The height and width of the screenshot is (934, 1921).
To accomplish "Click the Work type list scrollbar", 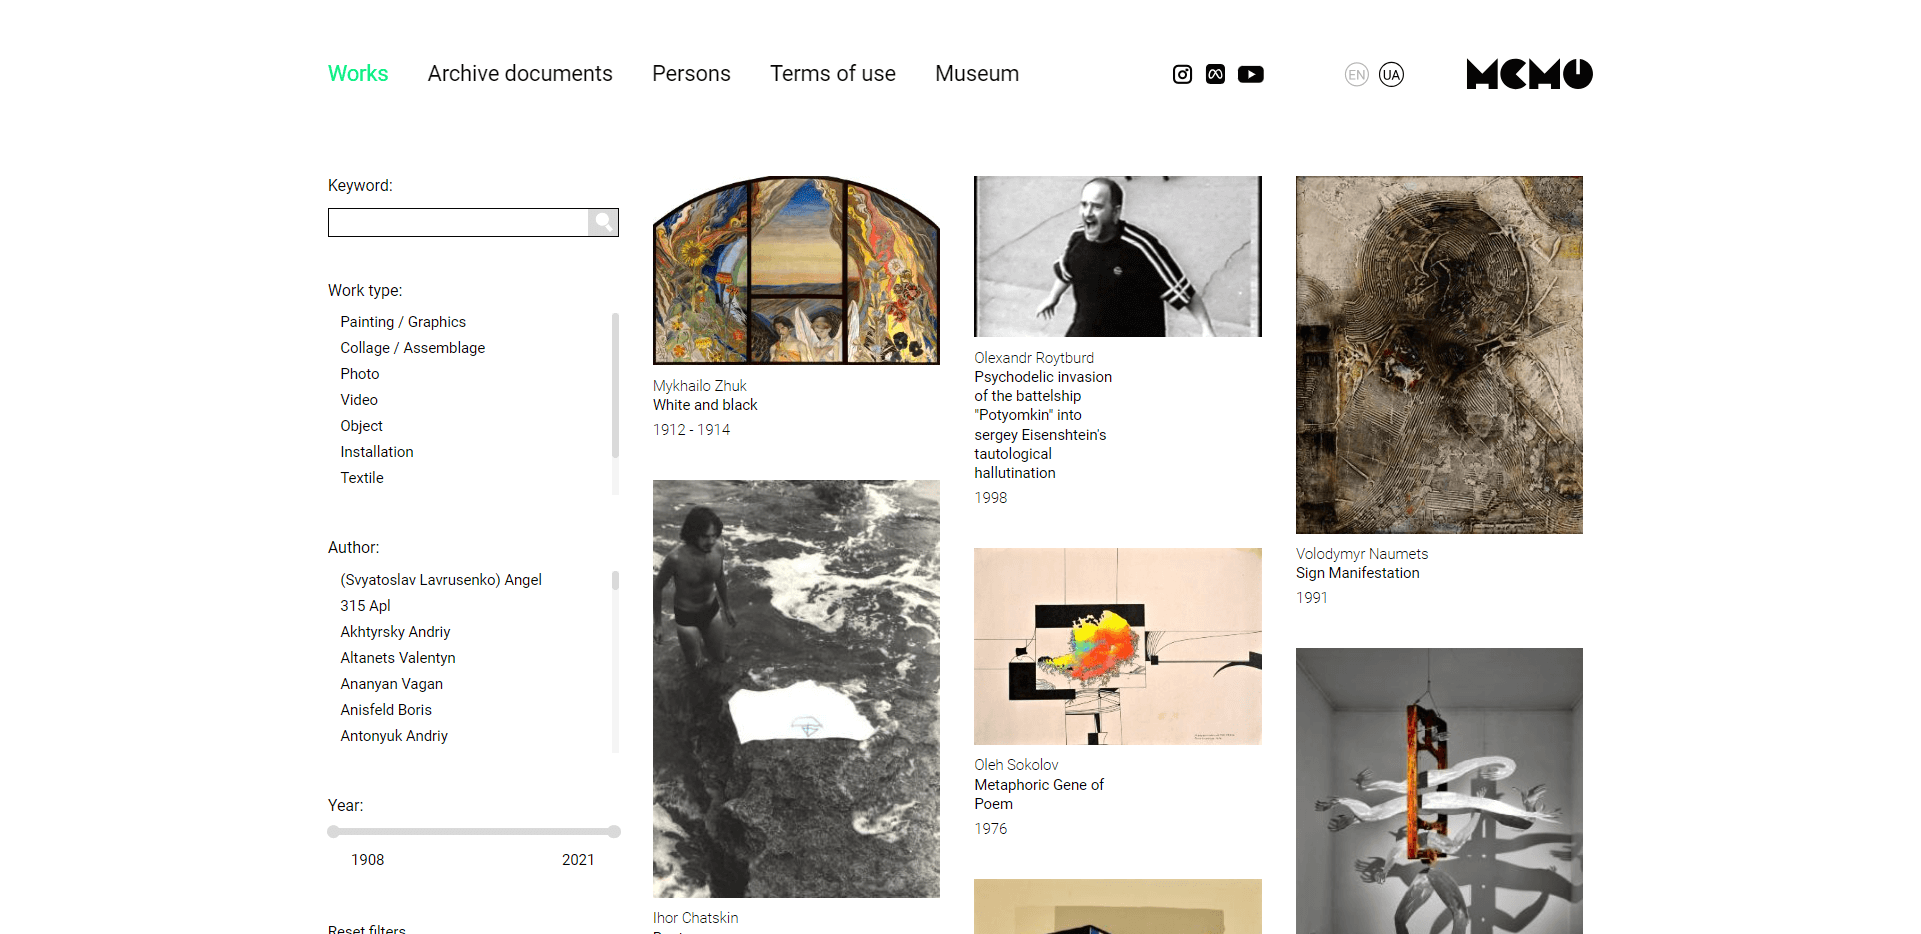I will pos(615,385).
